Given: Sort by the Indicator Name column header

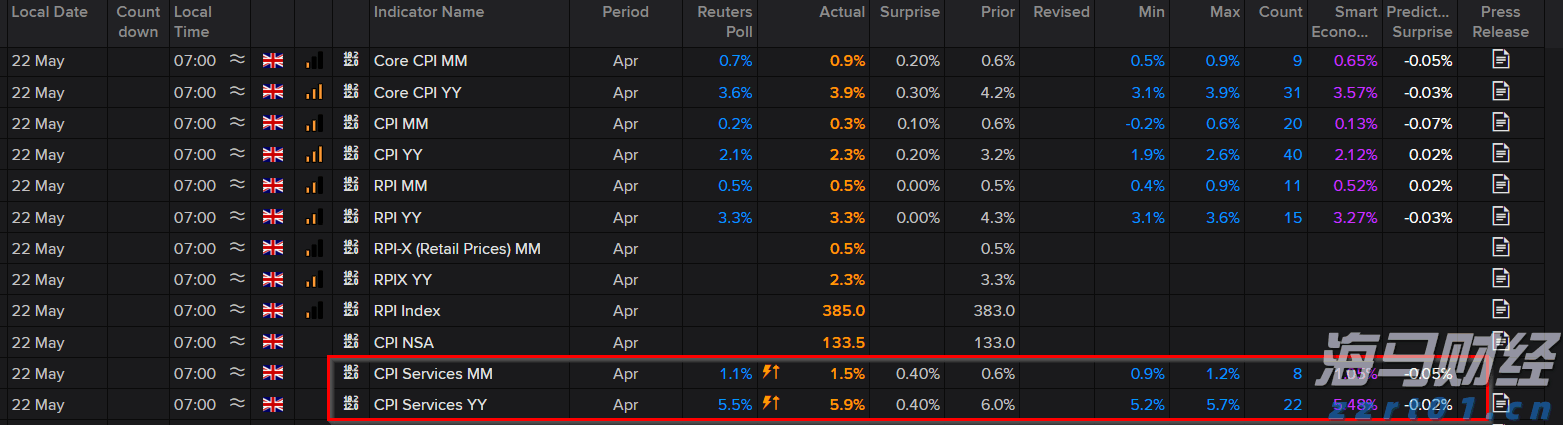Looking at the screenshot, I should coord(428,12).
